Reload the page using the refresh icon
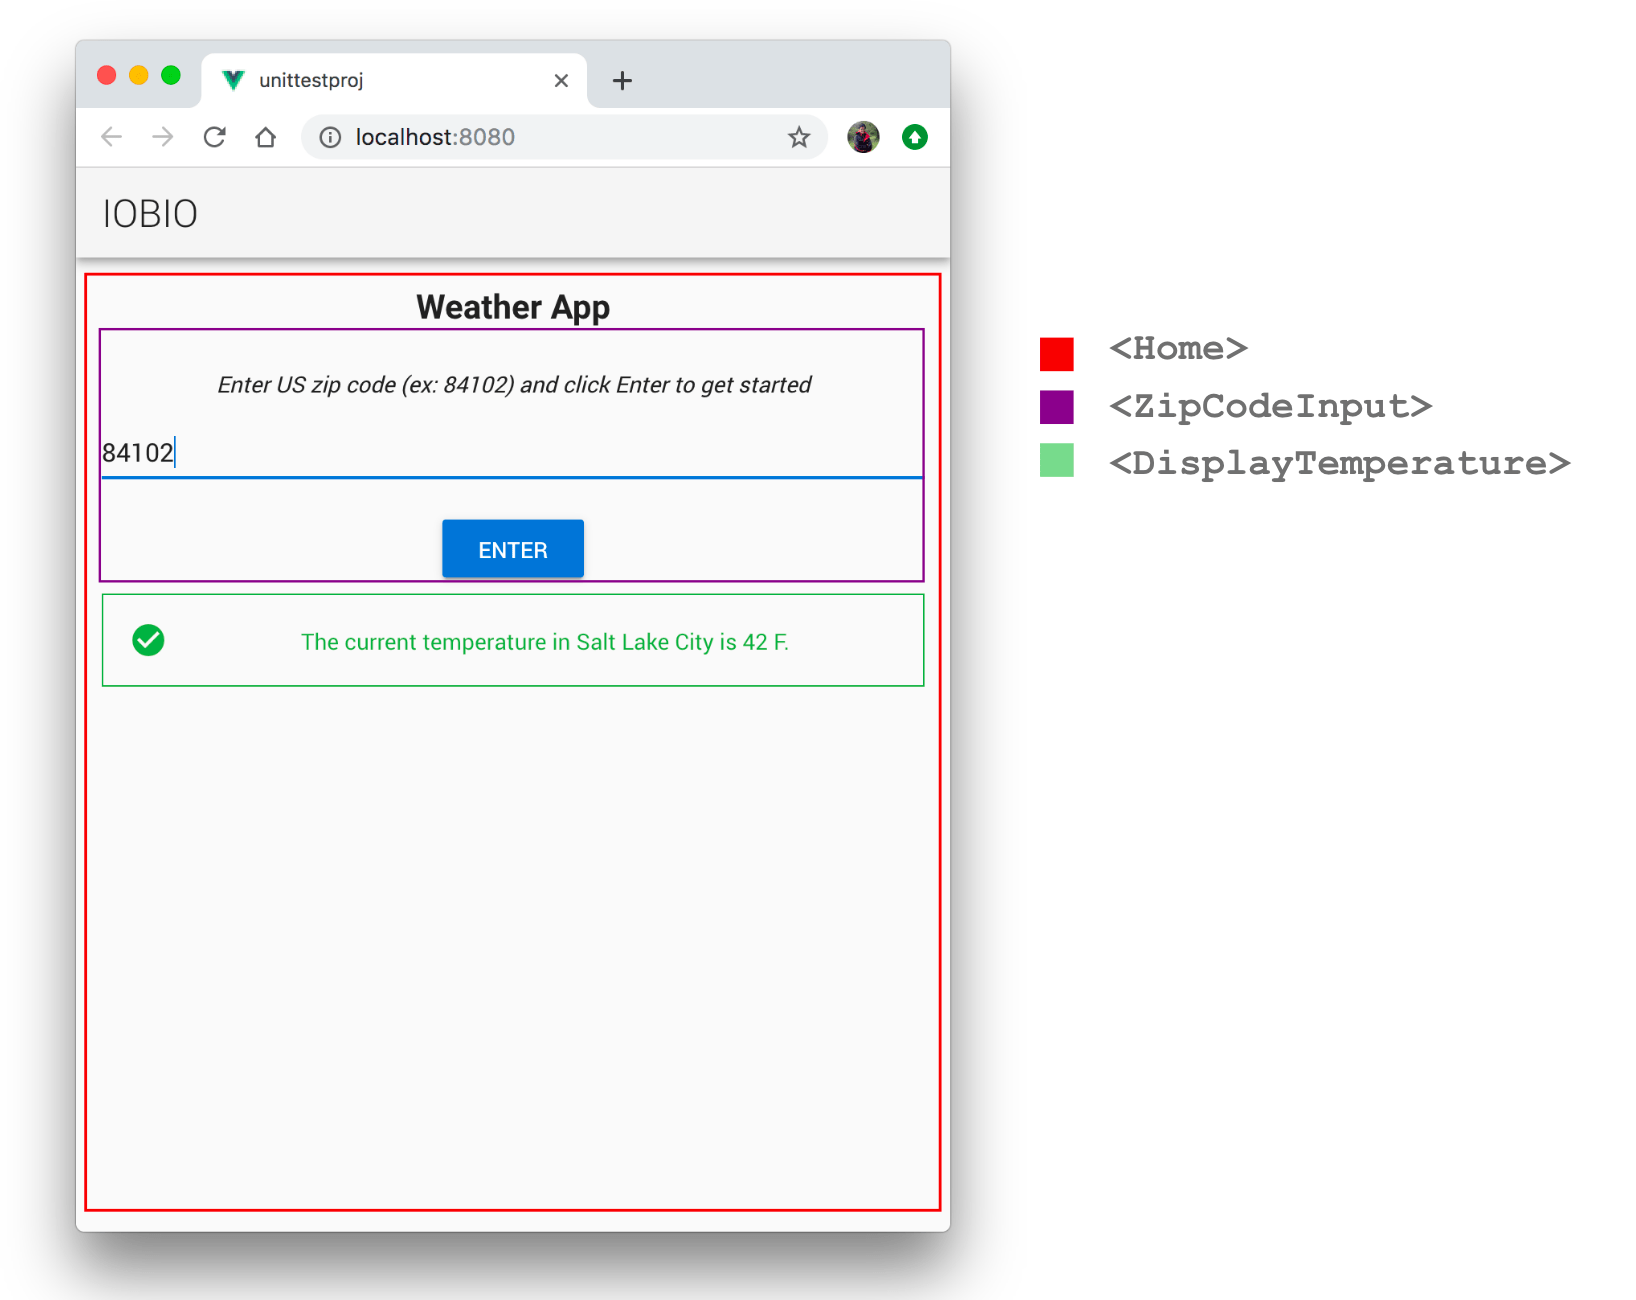 click(x=215, y=137)
